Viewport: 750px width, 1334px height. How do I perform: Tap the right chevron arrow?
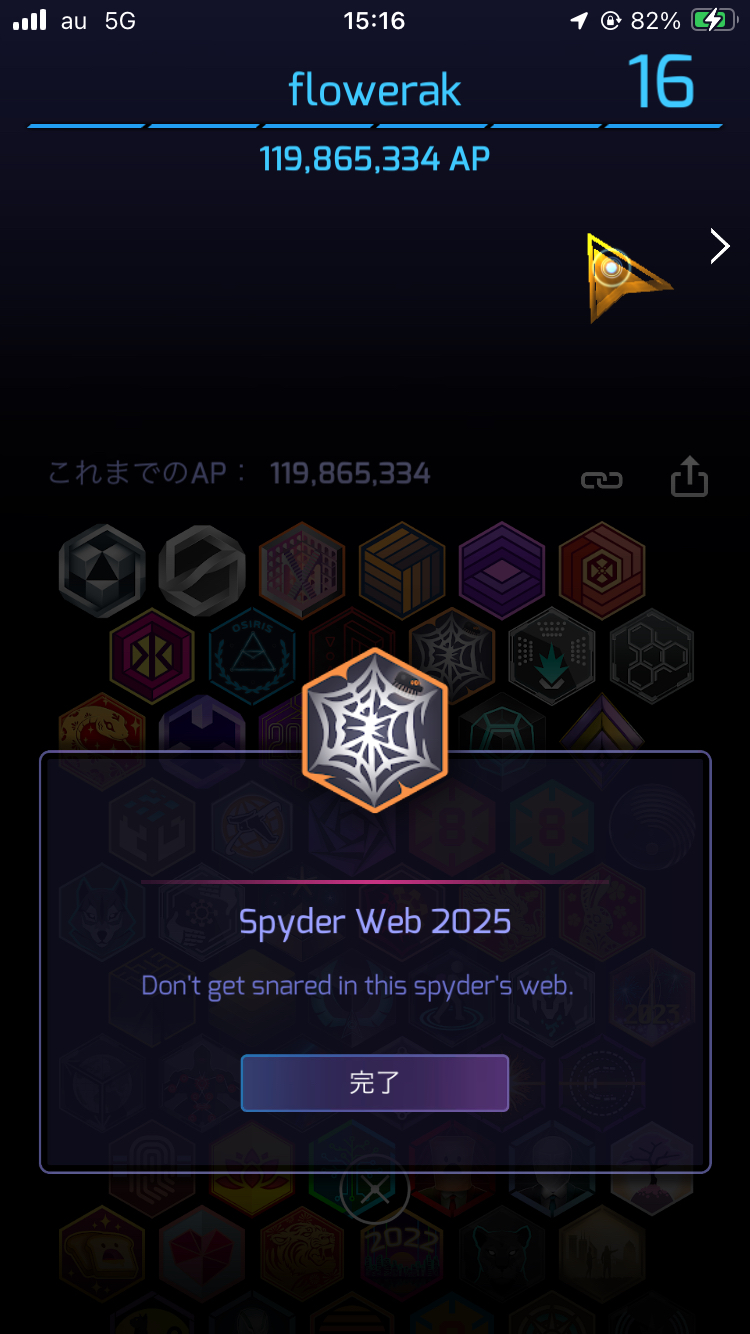point(720,246)
